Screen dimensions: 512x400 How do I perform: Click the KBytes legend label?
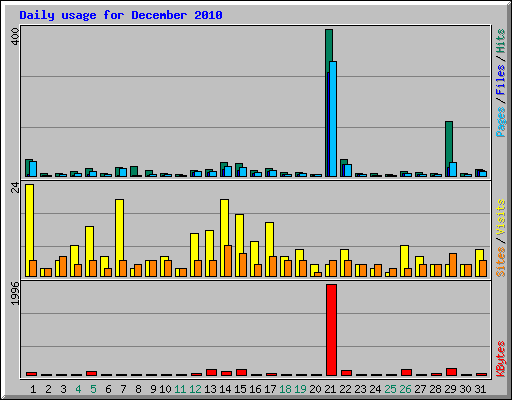[x=500, y=359]
